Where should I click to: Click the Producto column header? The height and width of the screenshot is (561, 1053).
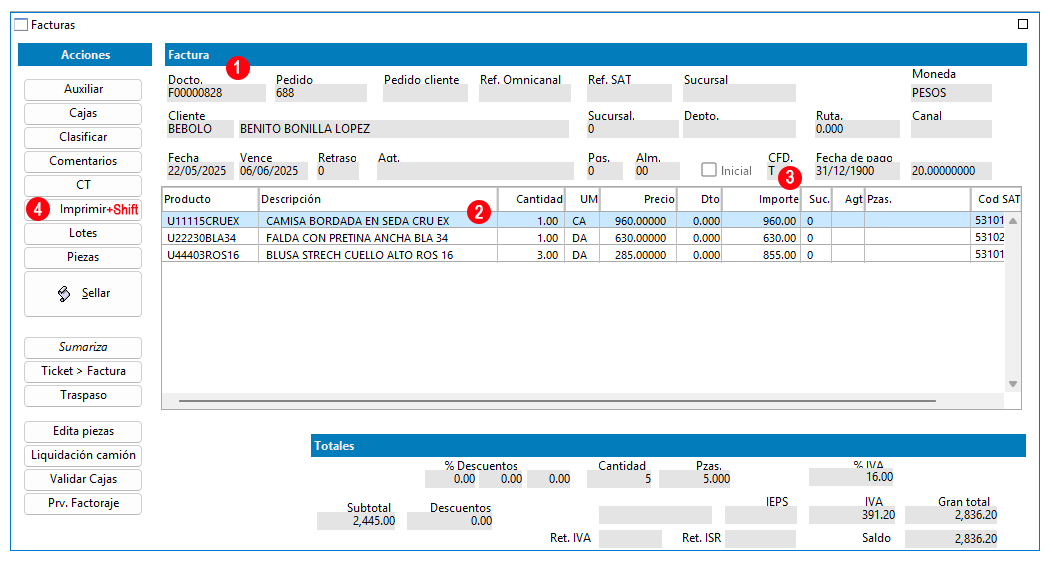coord(210,200)
